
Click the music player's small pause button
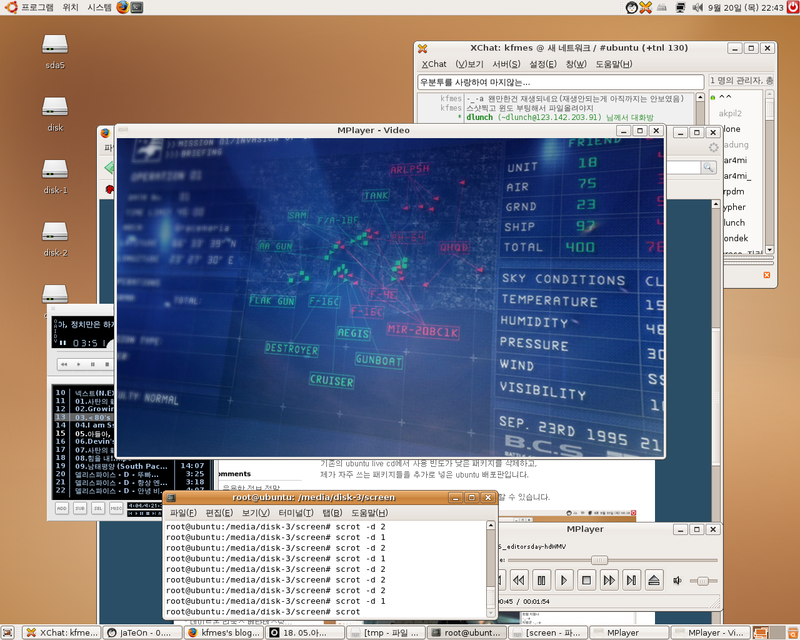(92, 364)
